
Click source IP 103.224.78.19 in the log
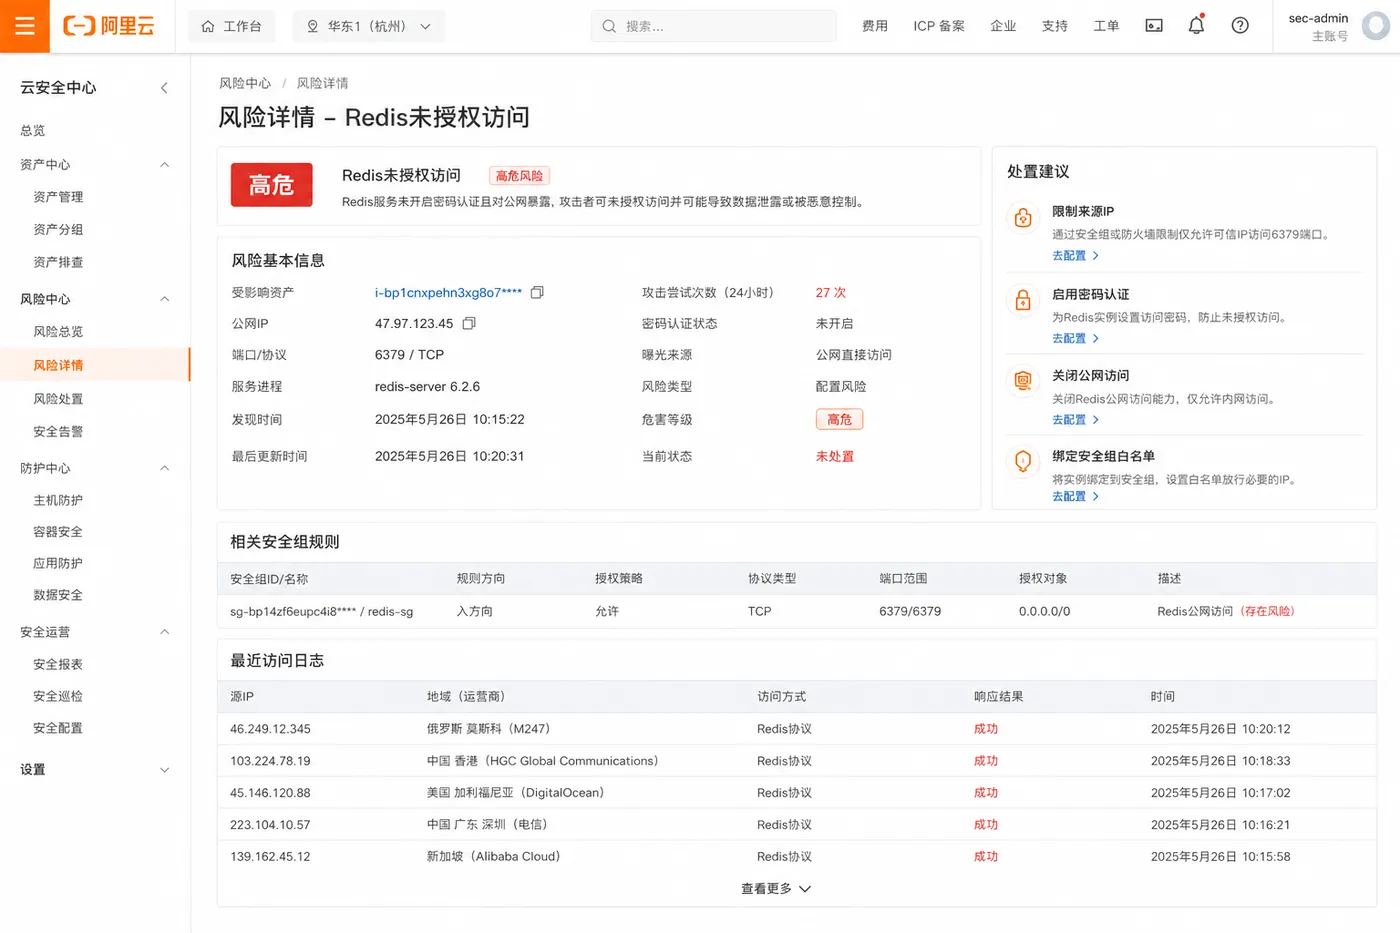270,762
